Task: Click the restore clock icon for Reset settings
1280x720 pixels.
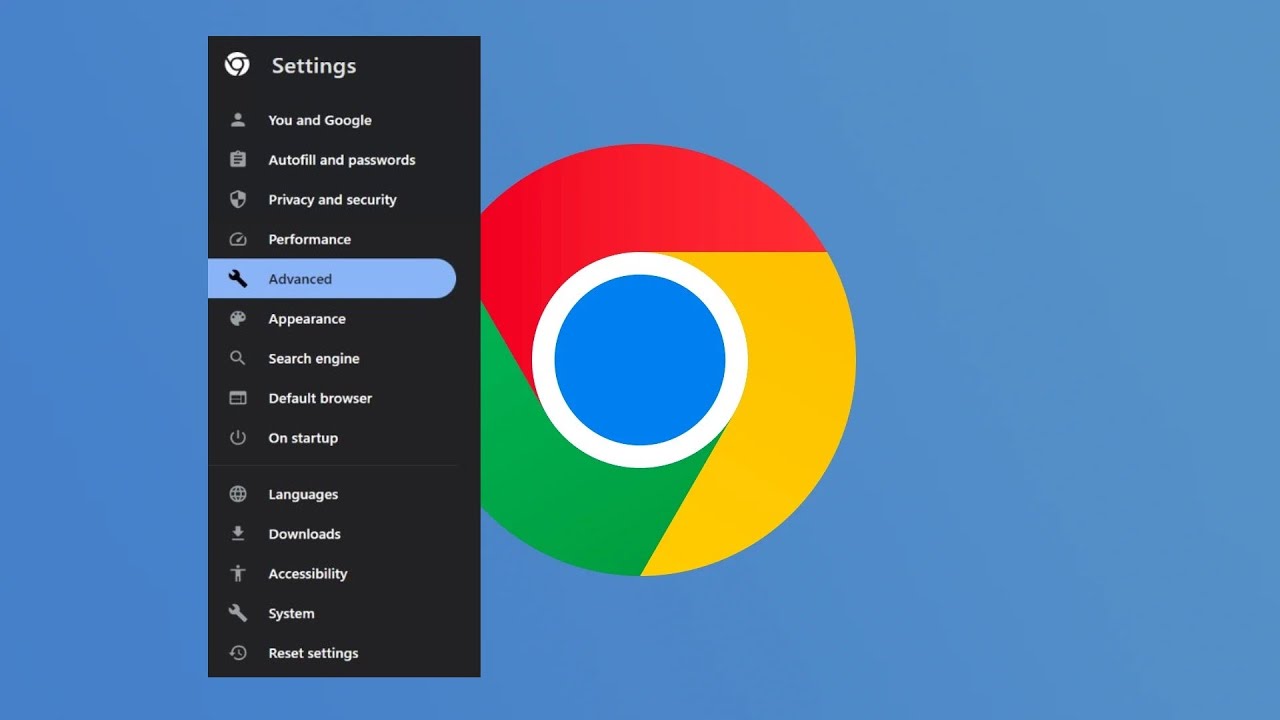Action: point(237,653)
